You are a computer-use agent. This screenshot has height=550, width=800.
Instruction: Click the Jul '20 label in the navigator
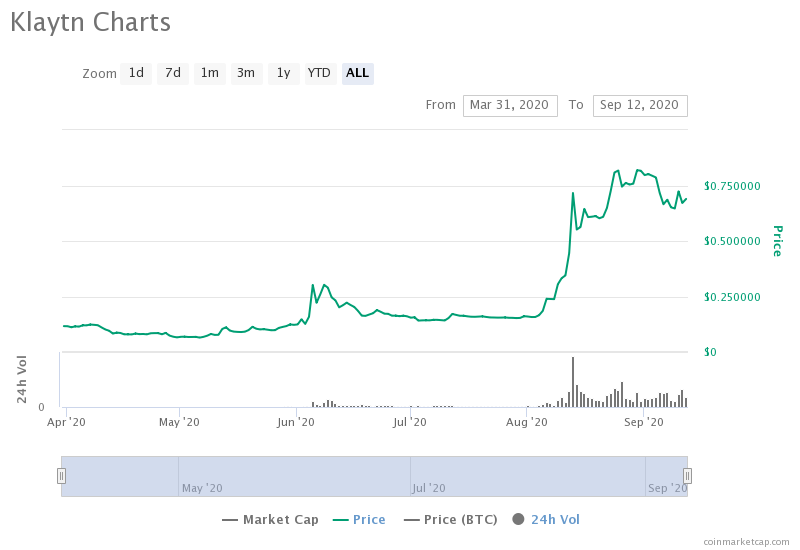click(429, 488)
